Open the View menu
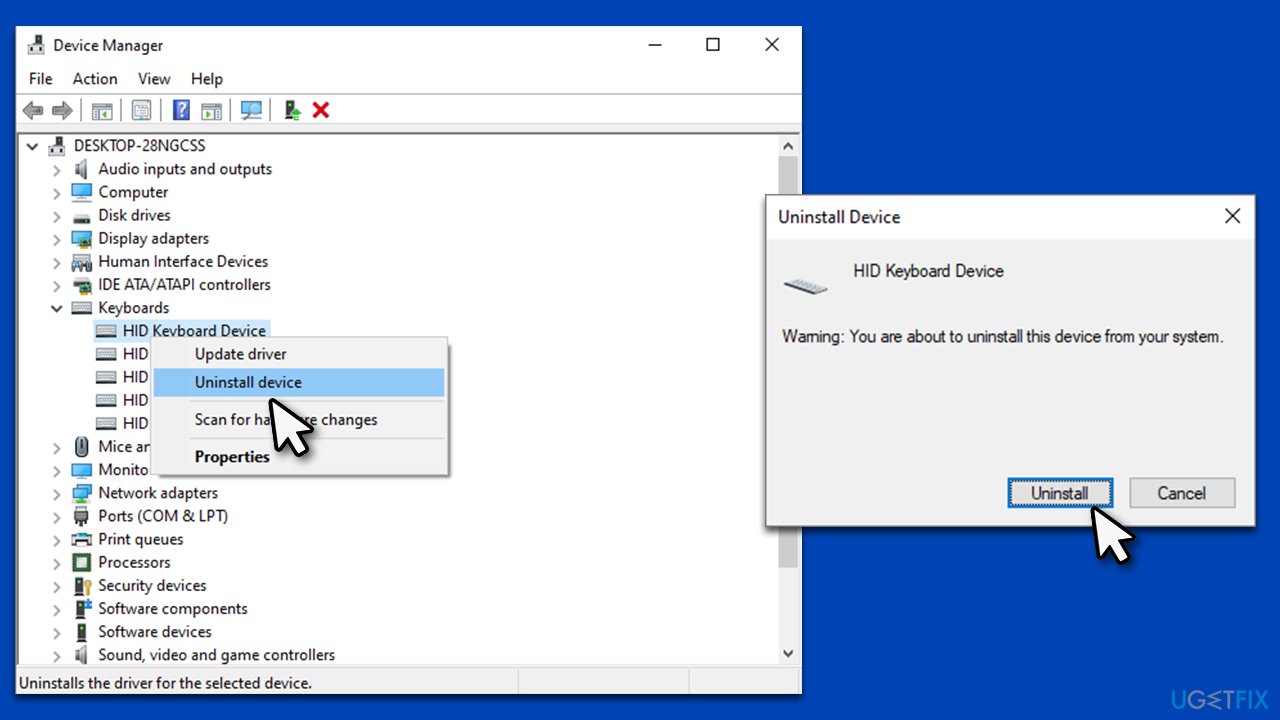Viewport: 1280px width, 720px height. click(154, 78)
